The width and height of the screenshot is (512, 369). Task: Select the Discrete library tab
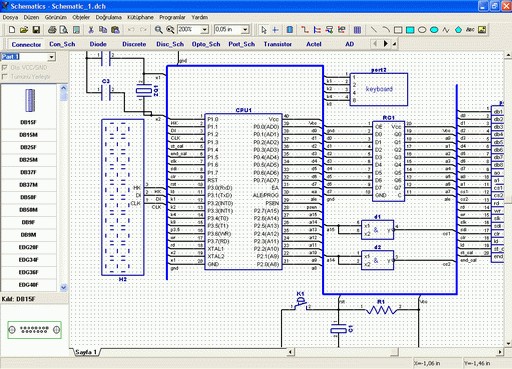pyautogui.click(x=134, y=44)
